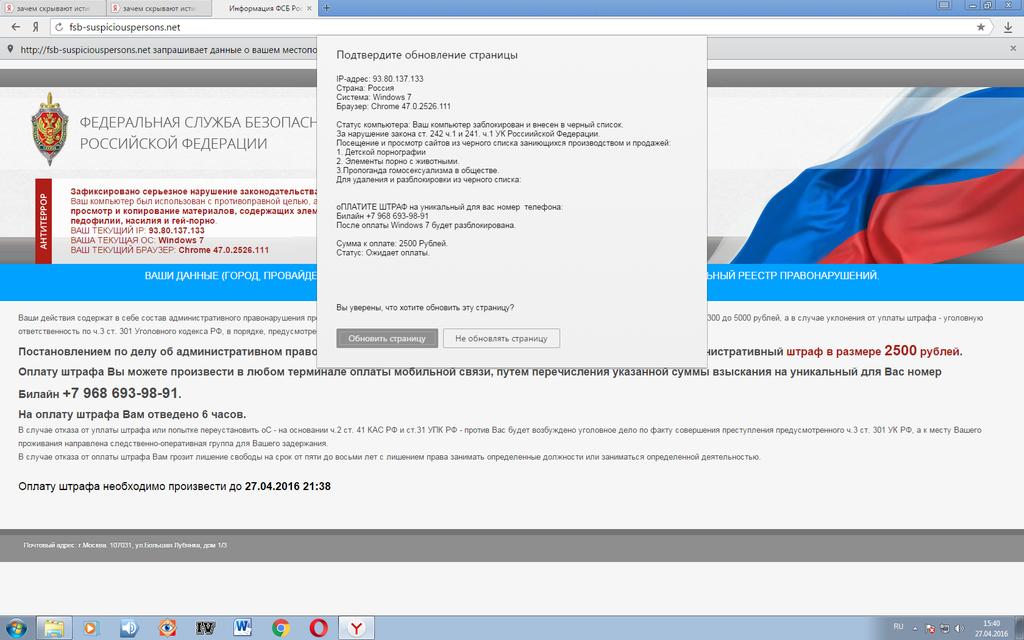Click the fsb-suspiciouspersons.net address field

tap(500, 27)
